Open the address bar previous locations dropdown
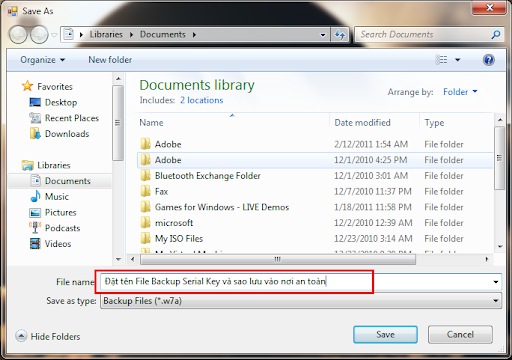 click(323, 35)
